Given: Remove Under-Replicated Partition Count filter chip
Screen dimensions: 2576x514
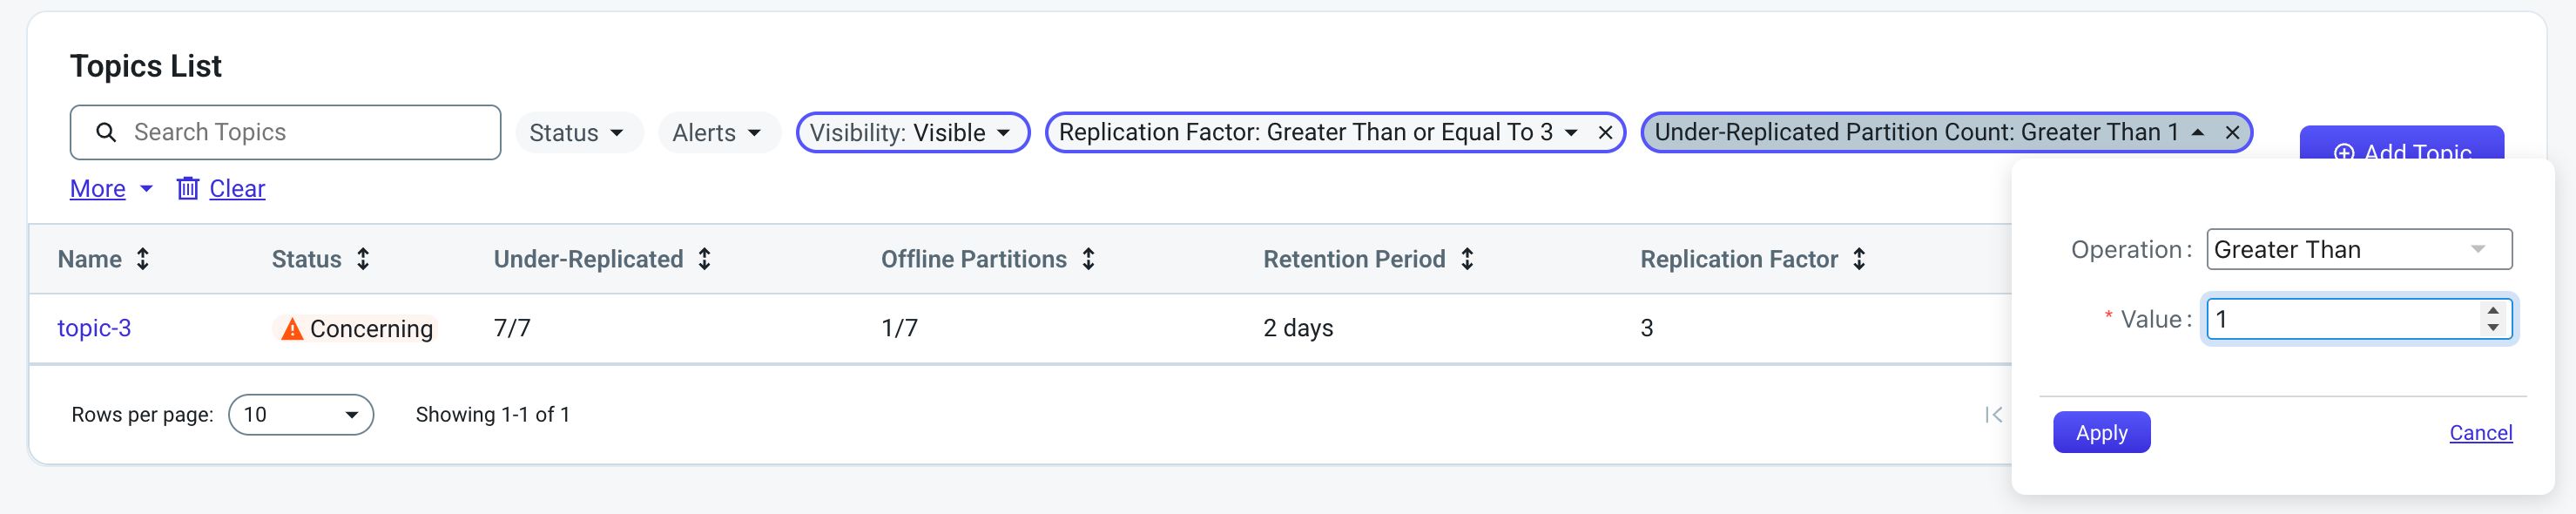Looking at the screenshot, I should 2232,133.
